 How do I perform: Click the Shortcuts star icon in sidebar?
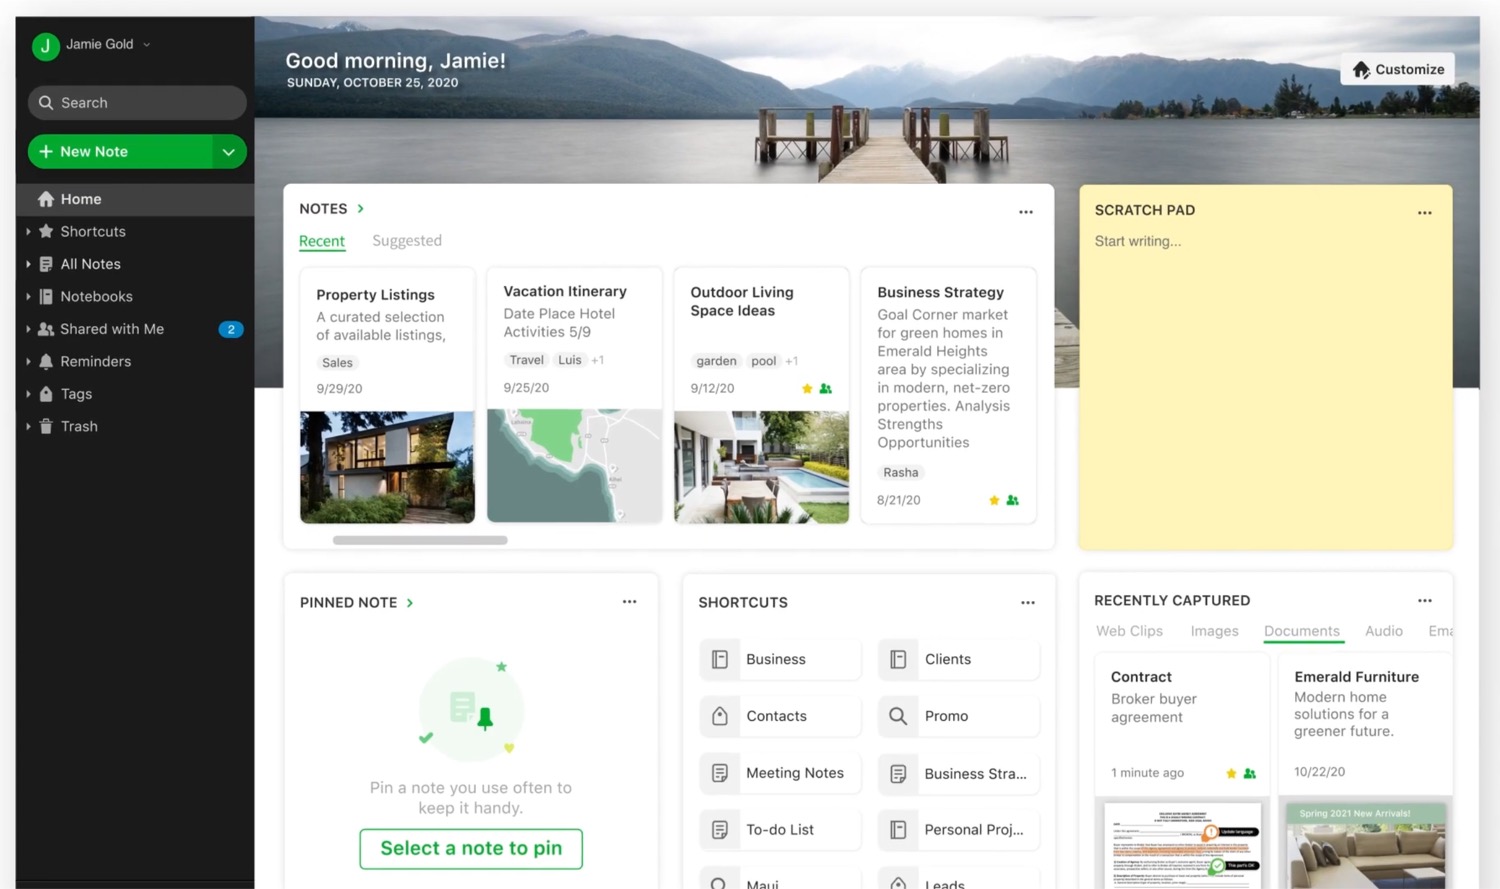(x=46, y=232)
